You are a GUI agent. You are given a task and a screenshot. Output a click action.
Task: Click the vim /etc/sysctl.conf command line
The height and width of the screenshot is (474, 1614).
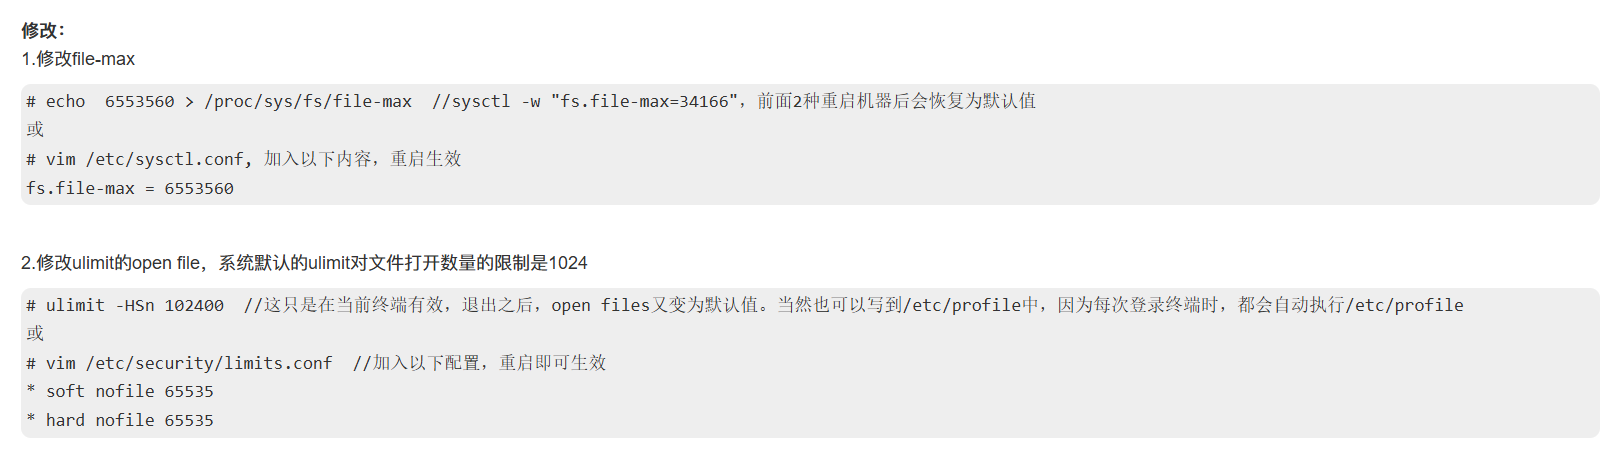coord(244,159)
